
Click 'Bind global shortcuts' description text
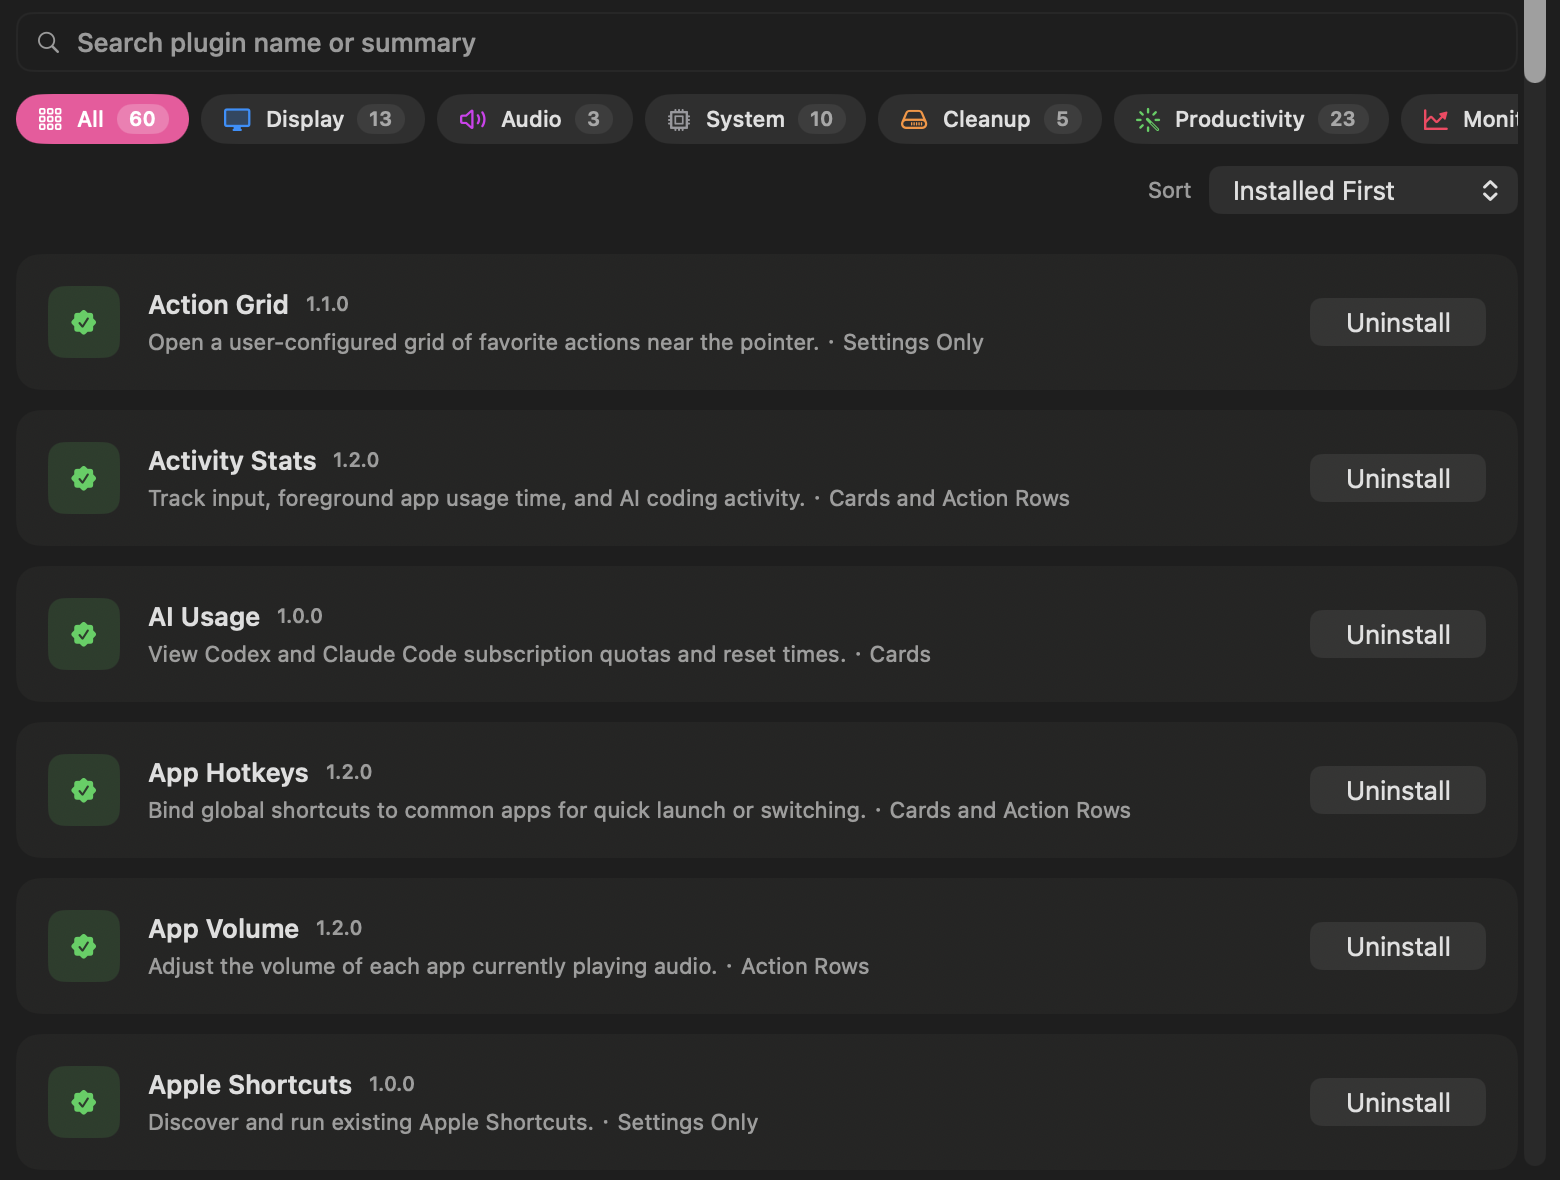[x=506, y=810]
